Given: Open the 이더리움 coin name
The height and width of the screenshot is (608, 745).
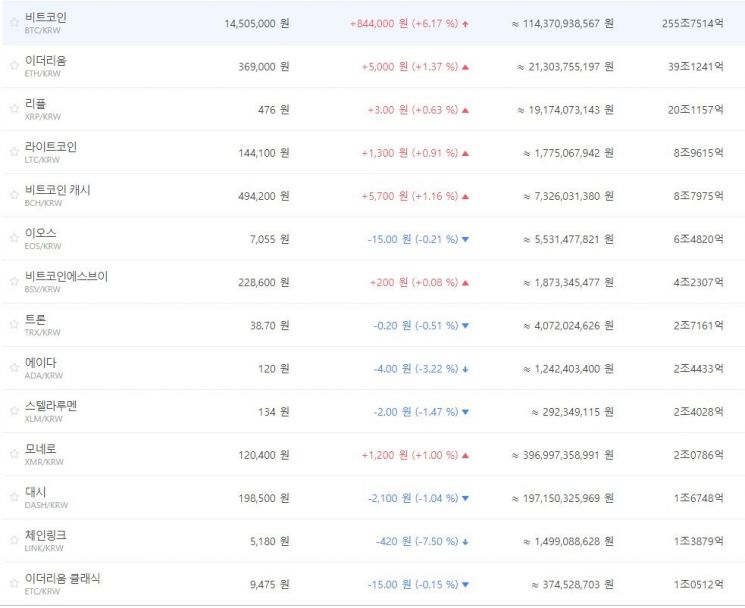Looking at the screenshot, I should tap(46, 61).
